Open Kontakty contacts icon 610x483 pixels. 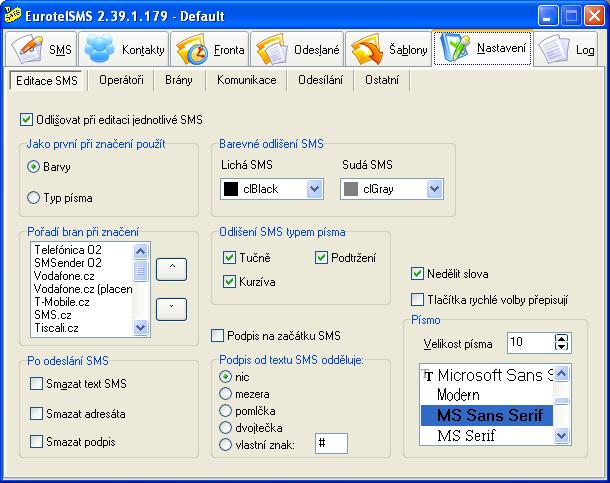click(x=100, y=48)
